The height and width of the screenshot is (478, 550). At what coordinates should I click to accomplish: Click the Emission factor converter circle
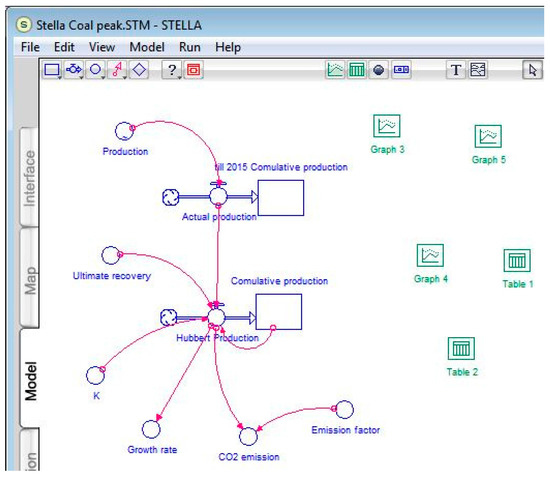pyautogui.click(x=344, y=410)
